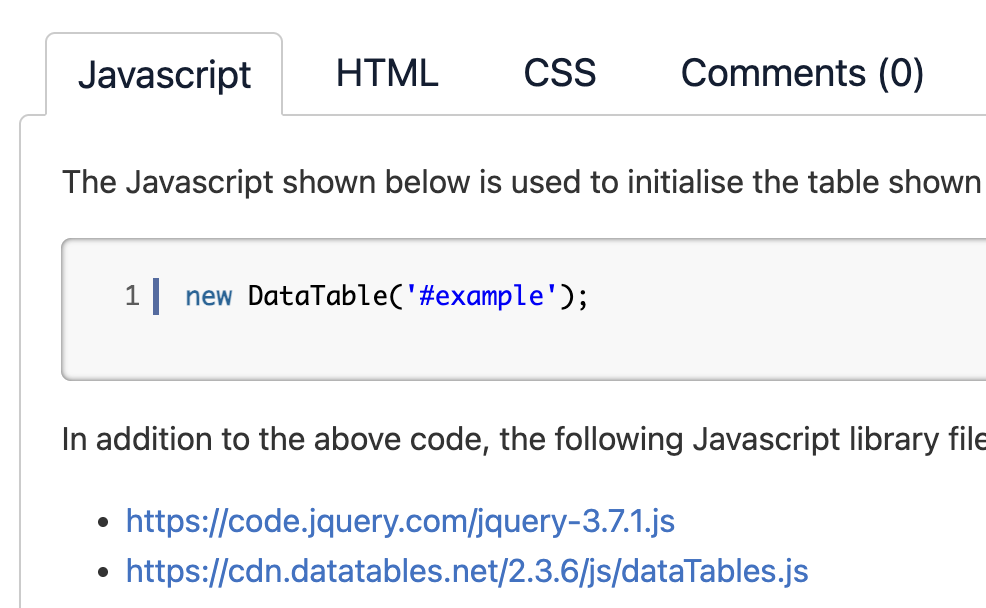Click blank tab bar space right of Comments

point(960,74)
